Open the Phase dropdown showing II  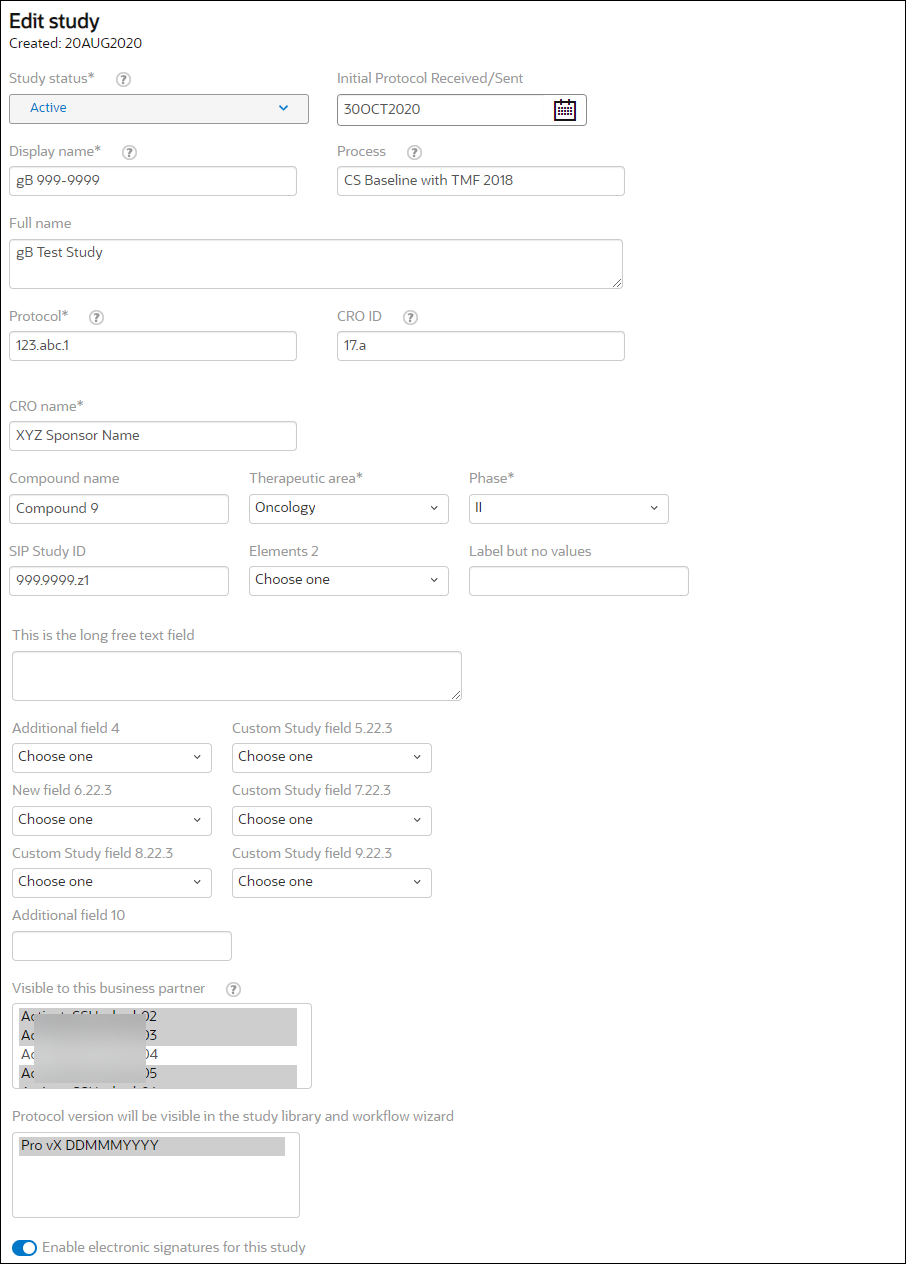(x=569, y=508)
